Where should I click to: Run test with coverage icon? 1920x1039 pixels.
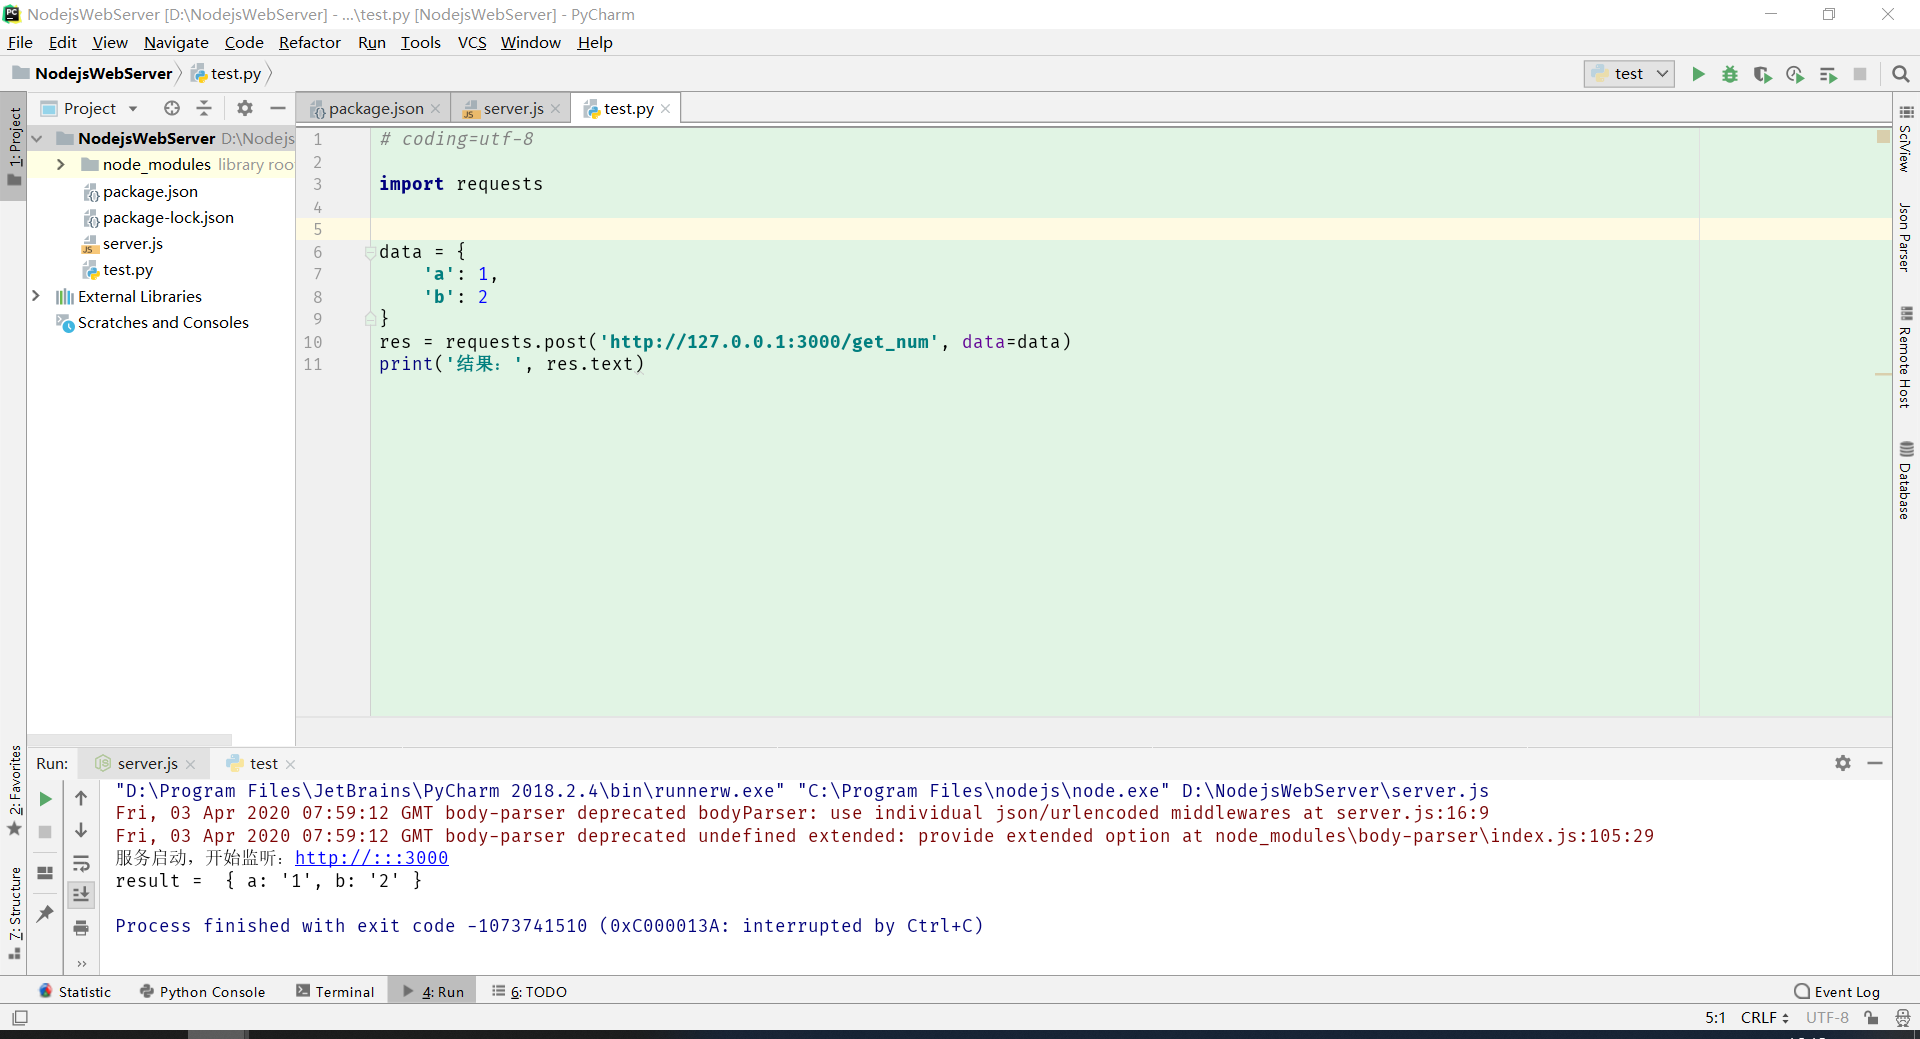pos(1762,74)
